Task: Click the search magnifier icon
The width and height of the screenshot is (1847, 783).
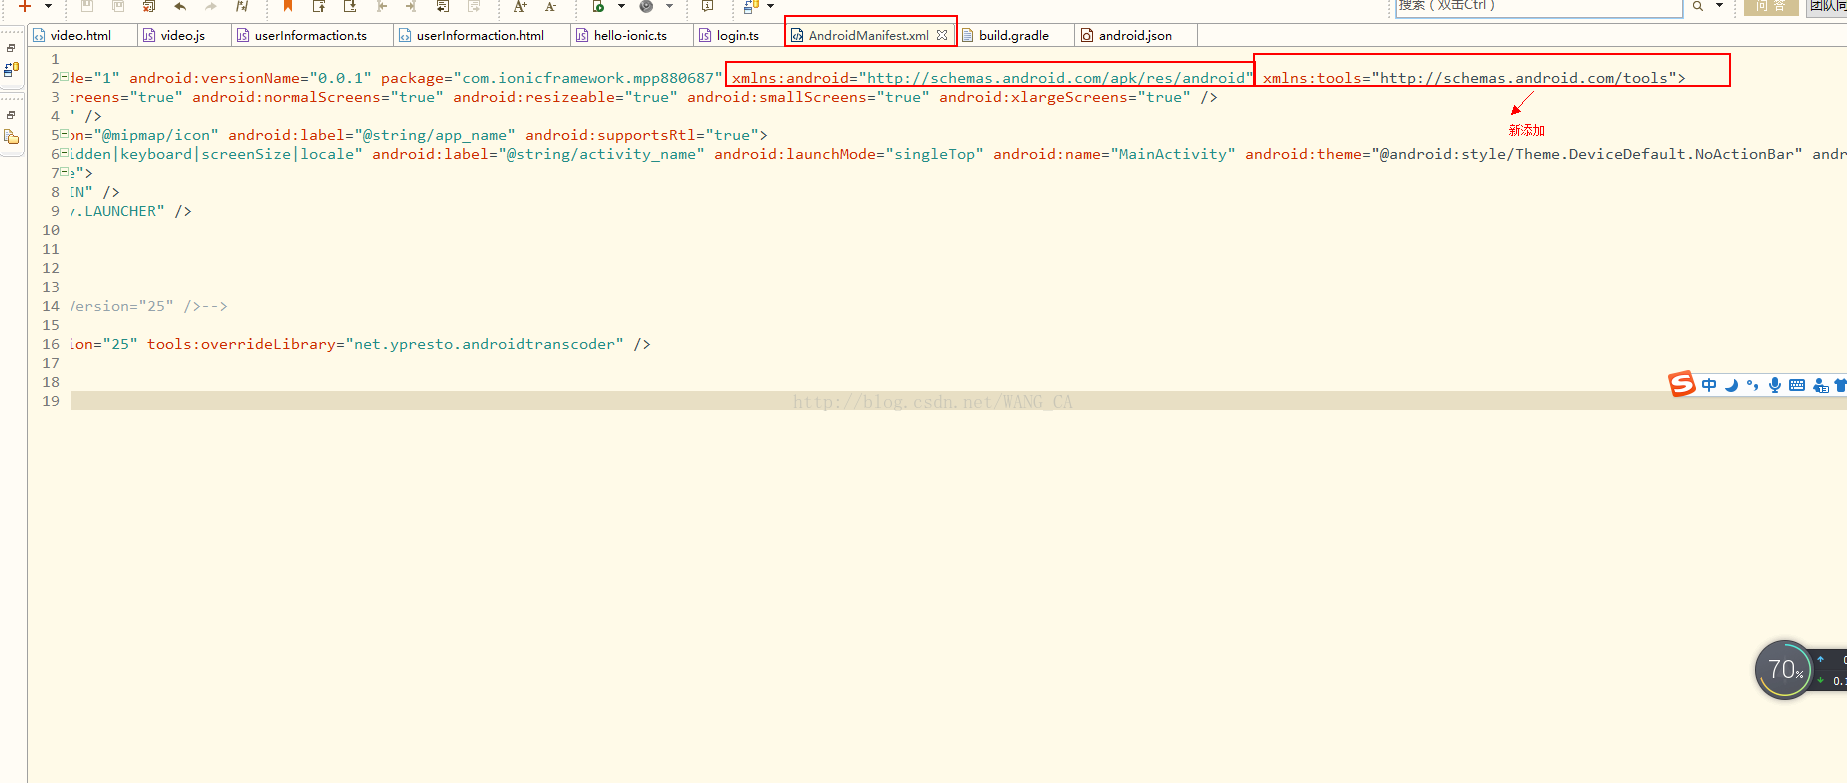Action: [1698, 6]
